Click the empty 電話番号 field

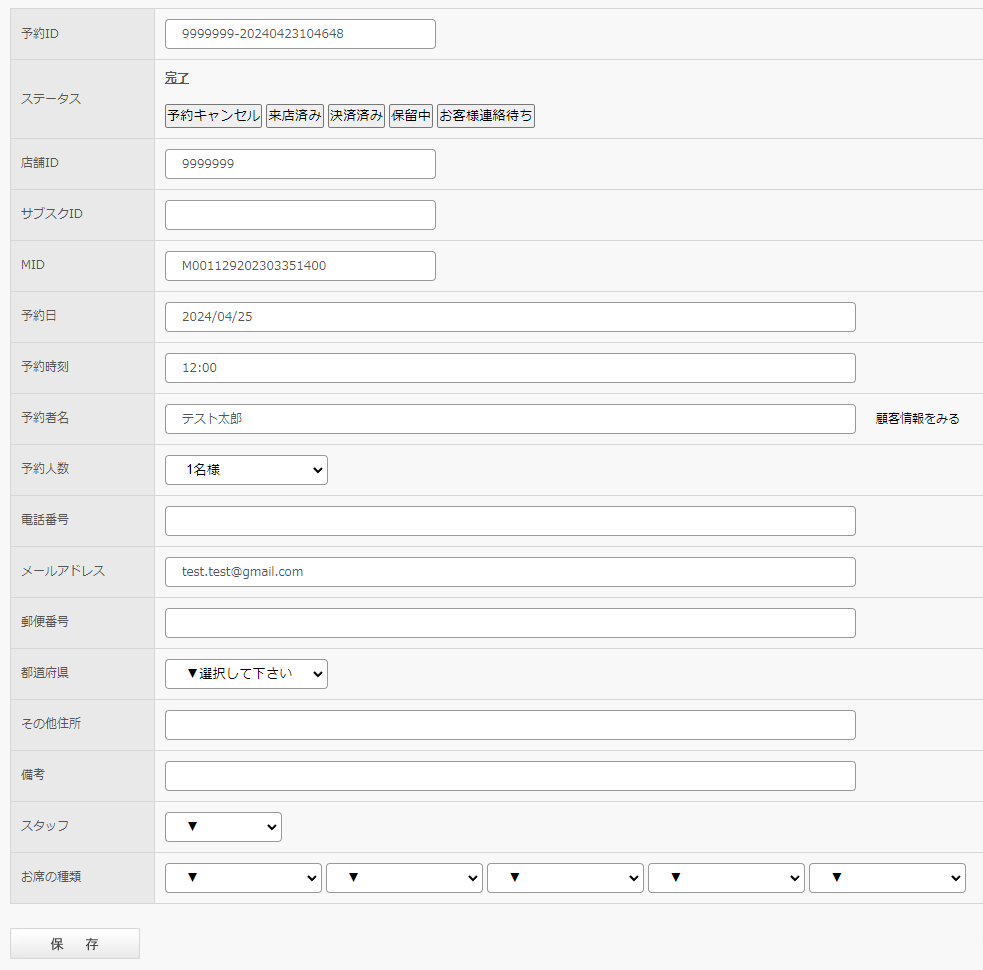[x=510, y=521]
